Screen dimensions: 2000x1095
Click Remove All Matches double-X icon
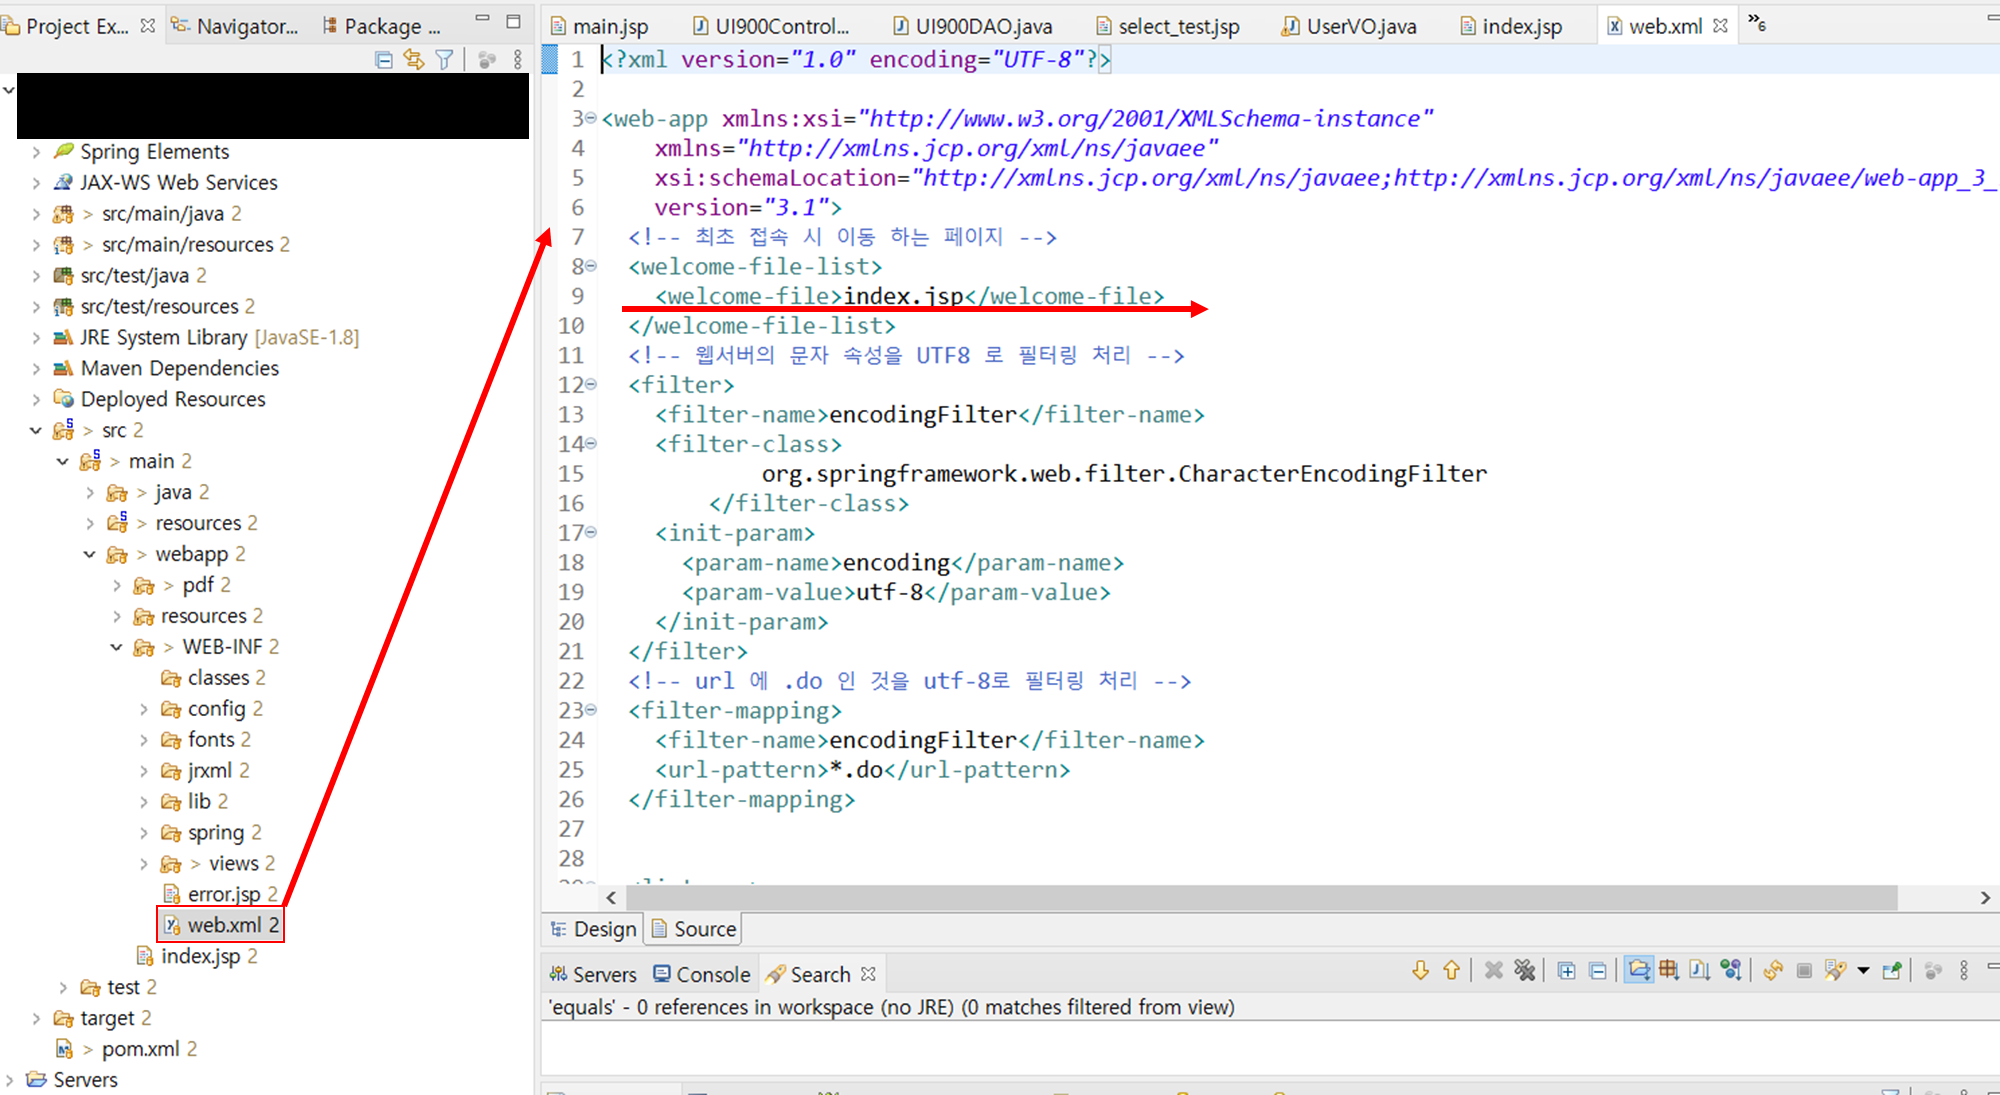[1524, 970]
